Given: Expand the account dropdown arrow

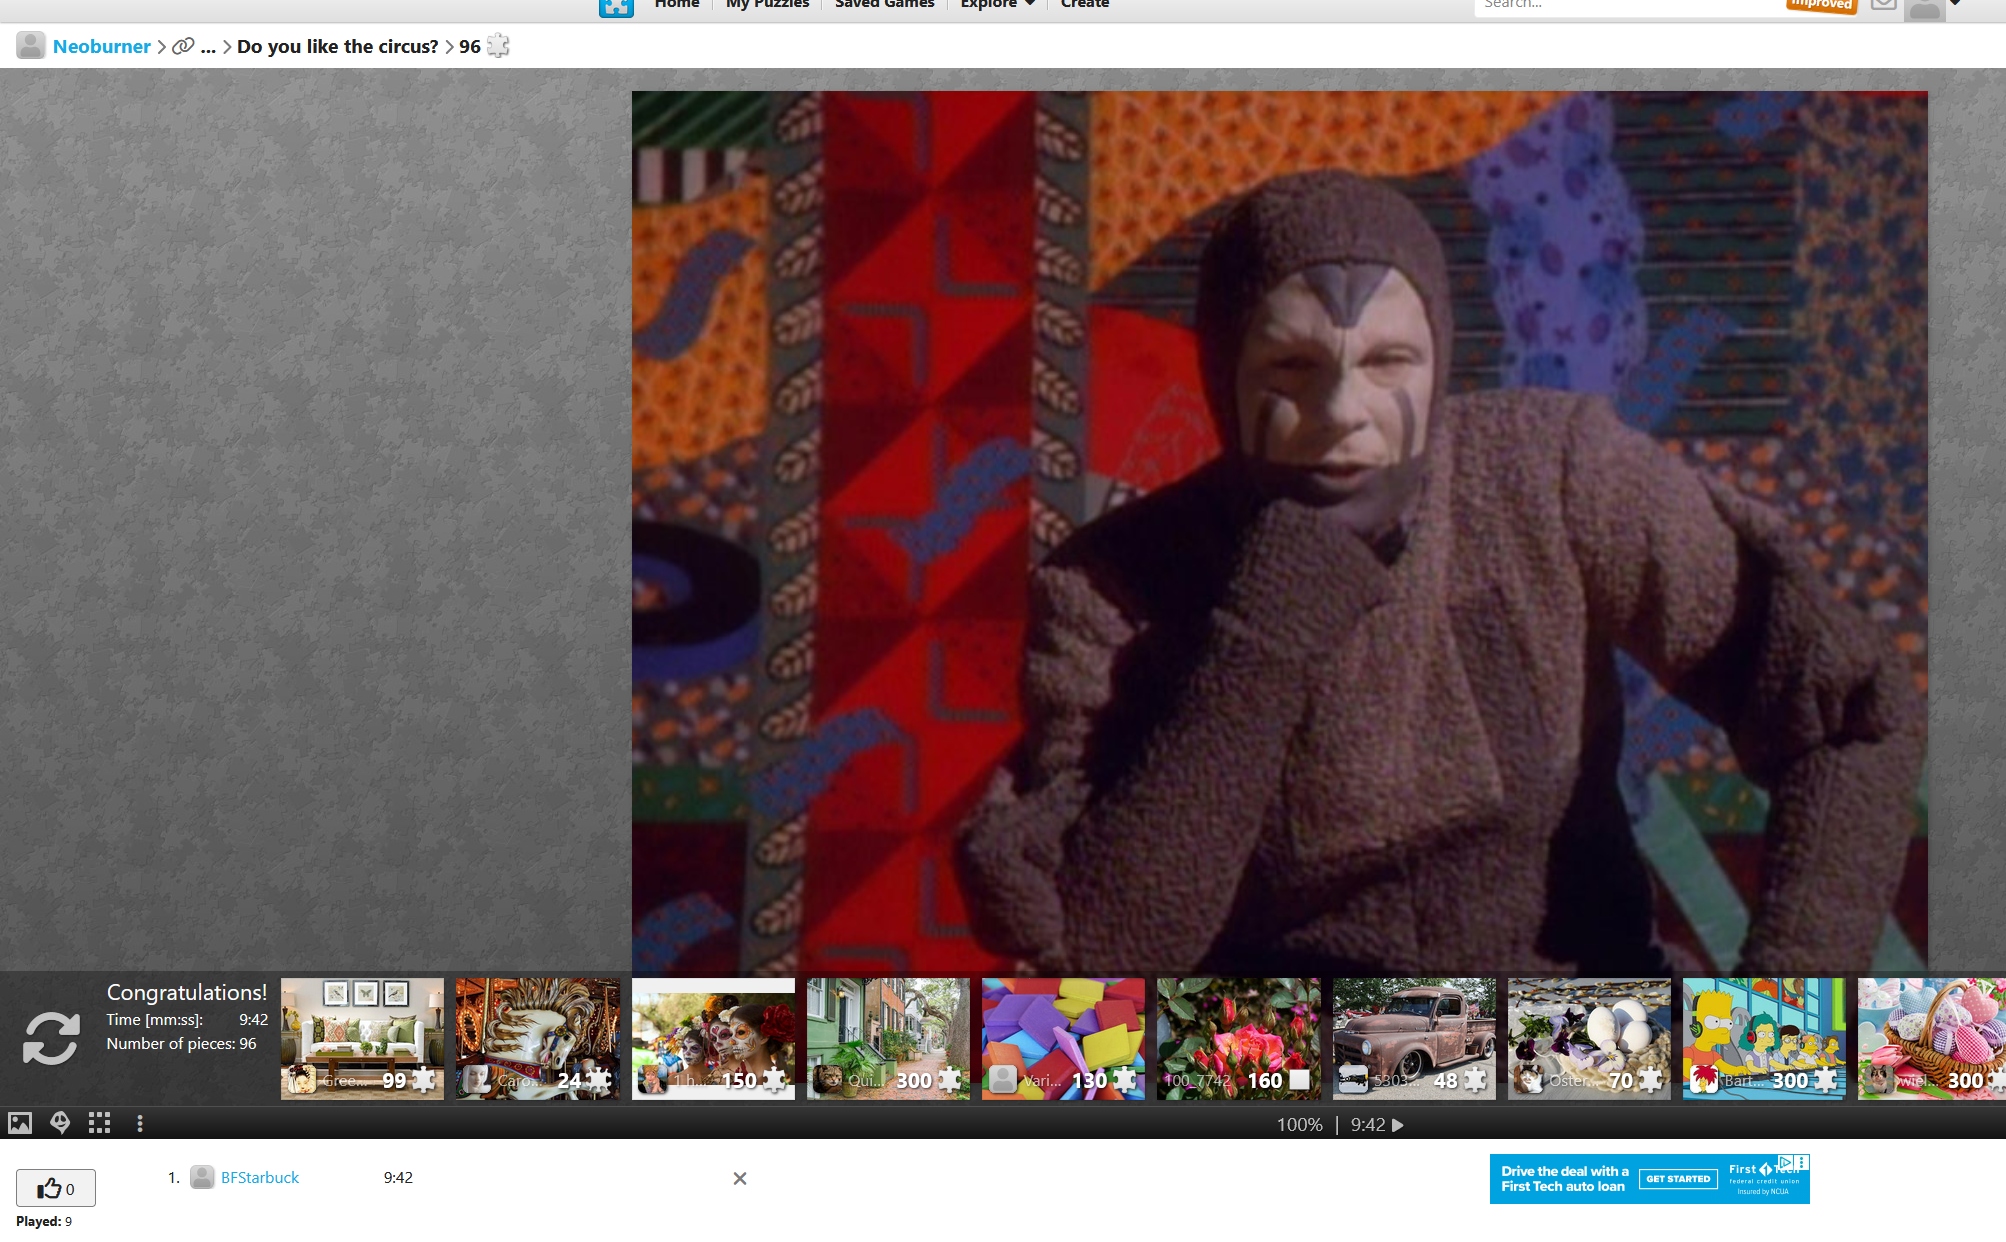Looking at the screenshot, I should [1955, 3].
